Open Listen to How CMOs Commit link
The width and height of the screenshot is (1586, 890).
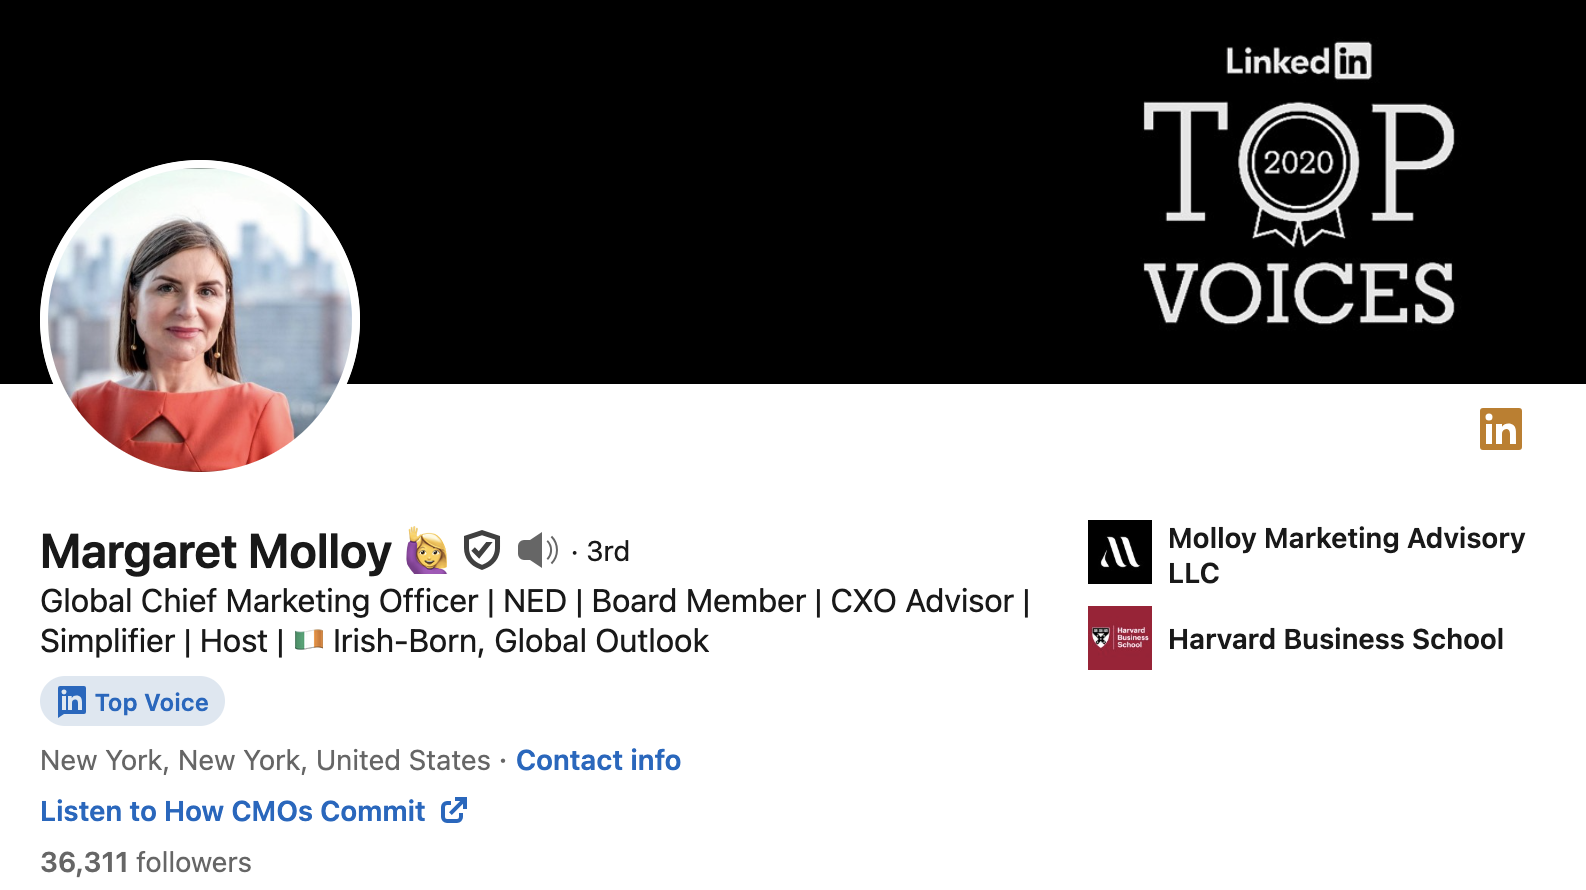tap(233, 811)
